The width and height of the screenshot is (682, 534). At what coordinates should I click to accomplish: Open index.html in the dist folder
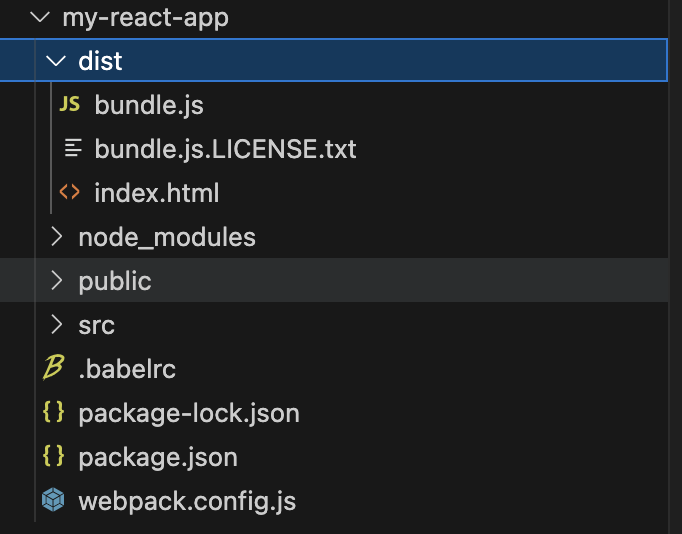point(156,193)
